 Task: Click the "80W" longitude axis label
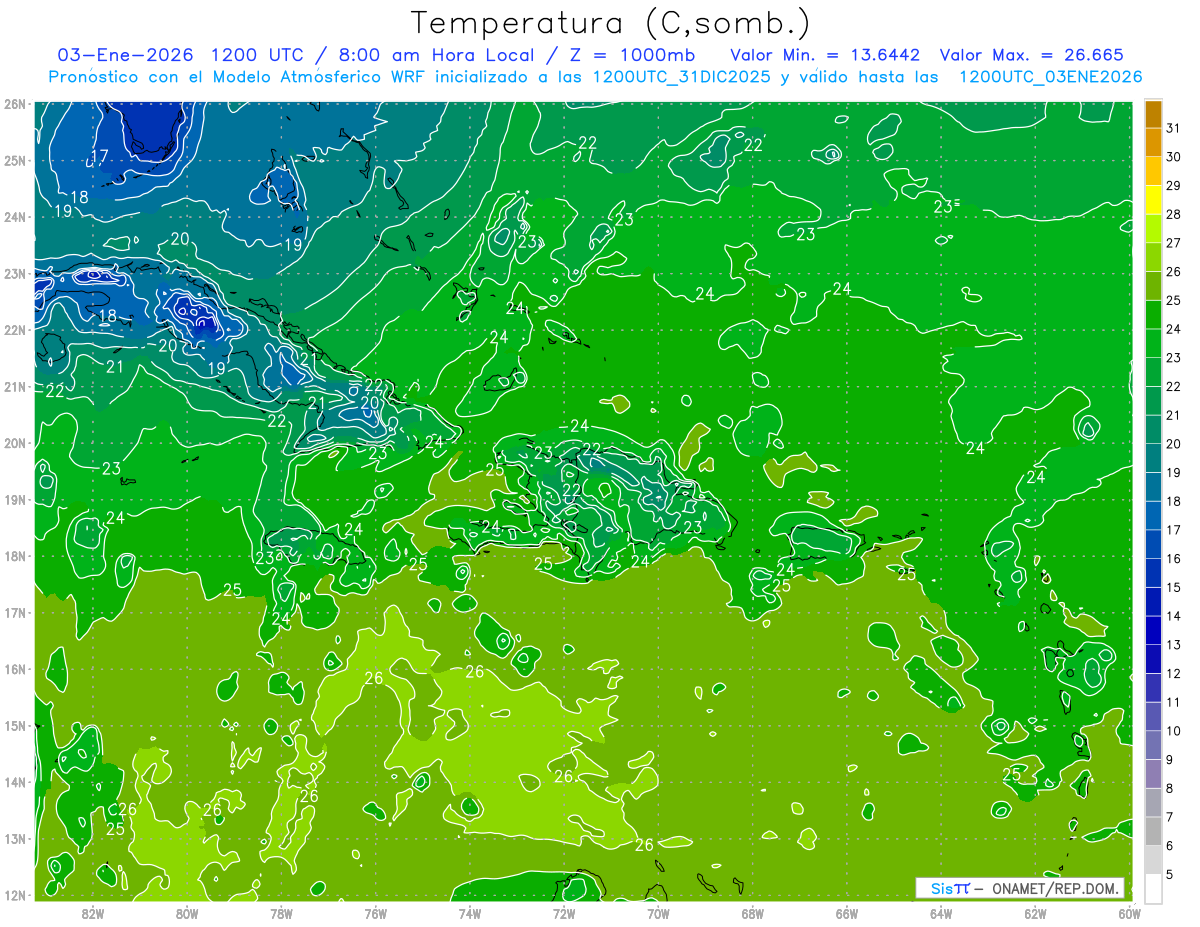tap(187, 913)
